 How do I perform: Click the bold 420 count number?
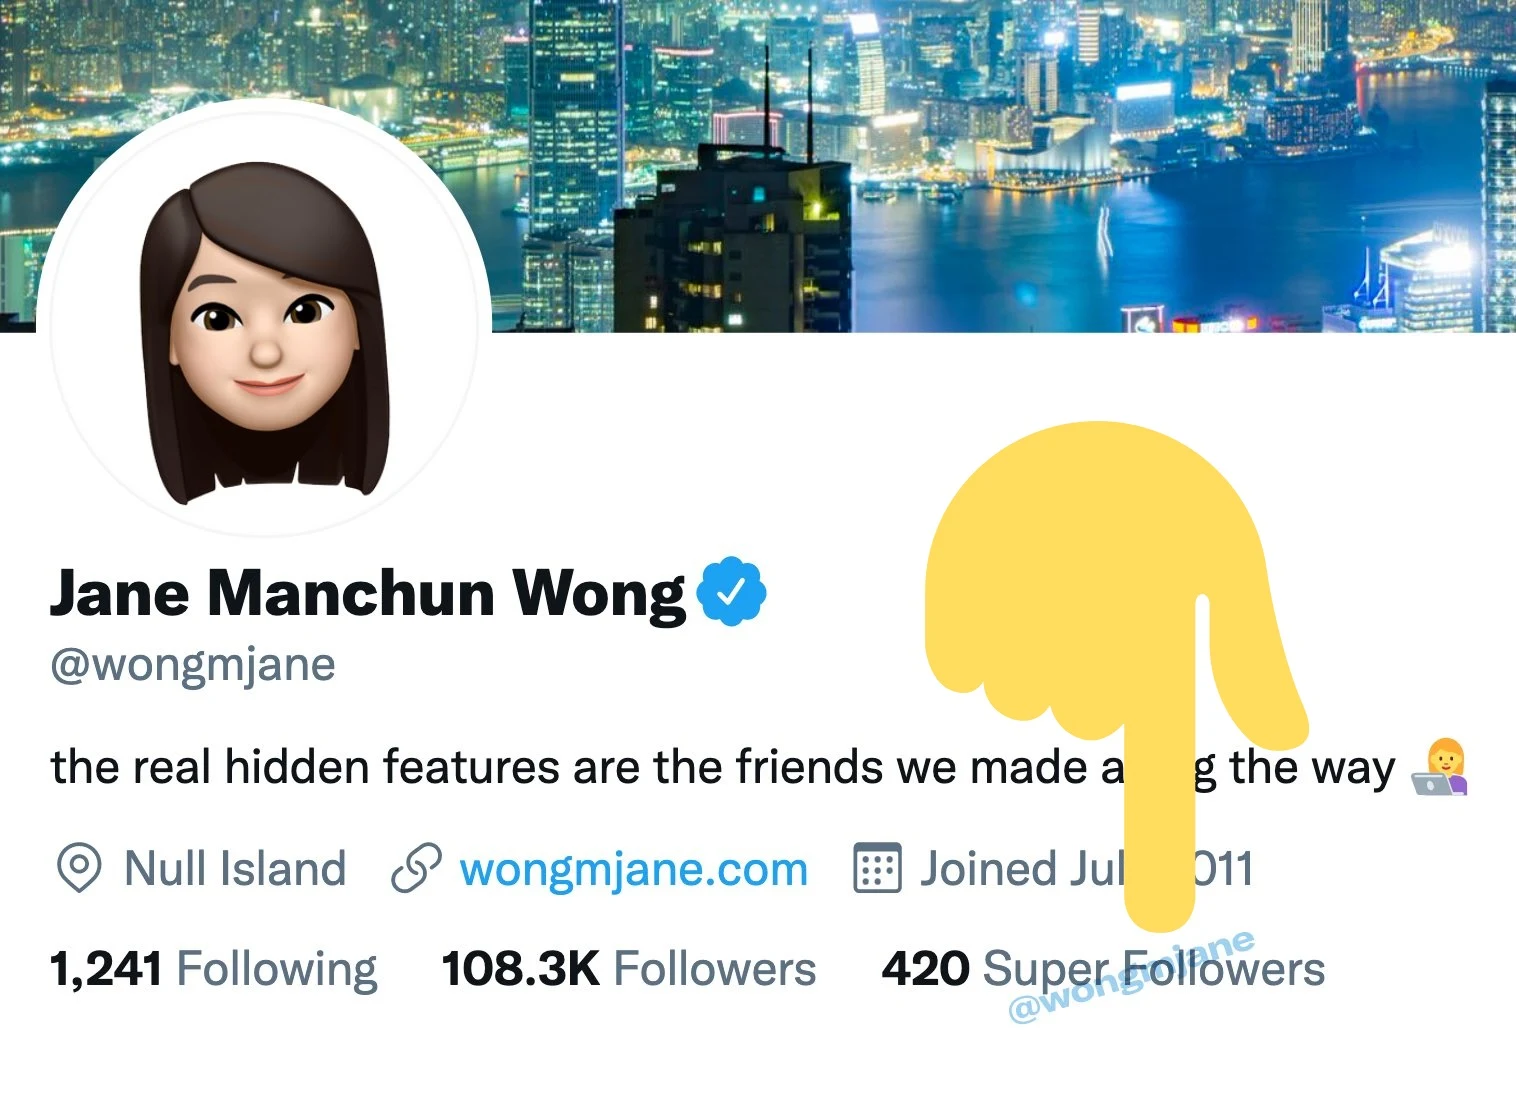click(925, 969)
